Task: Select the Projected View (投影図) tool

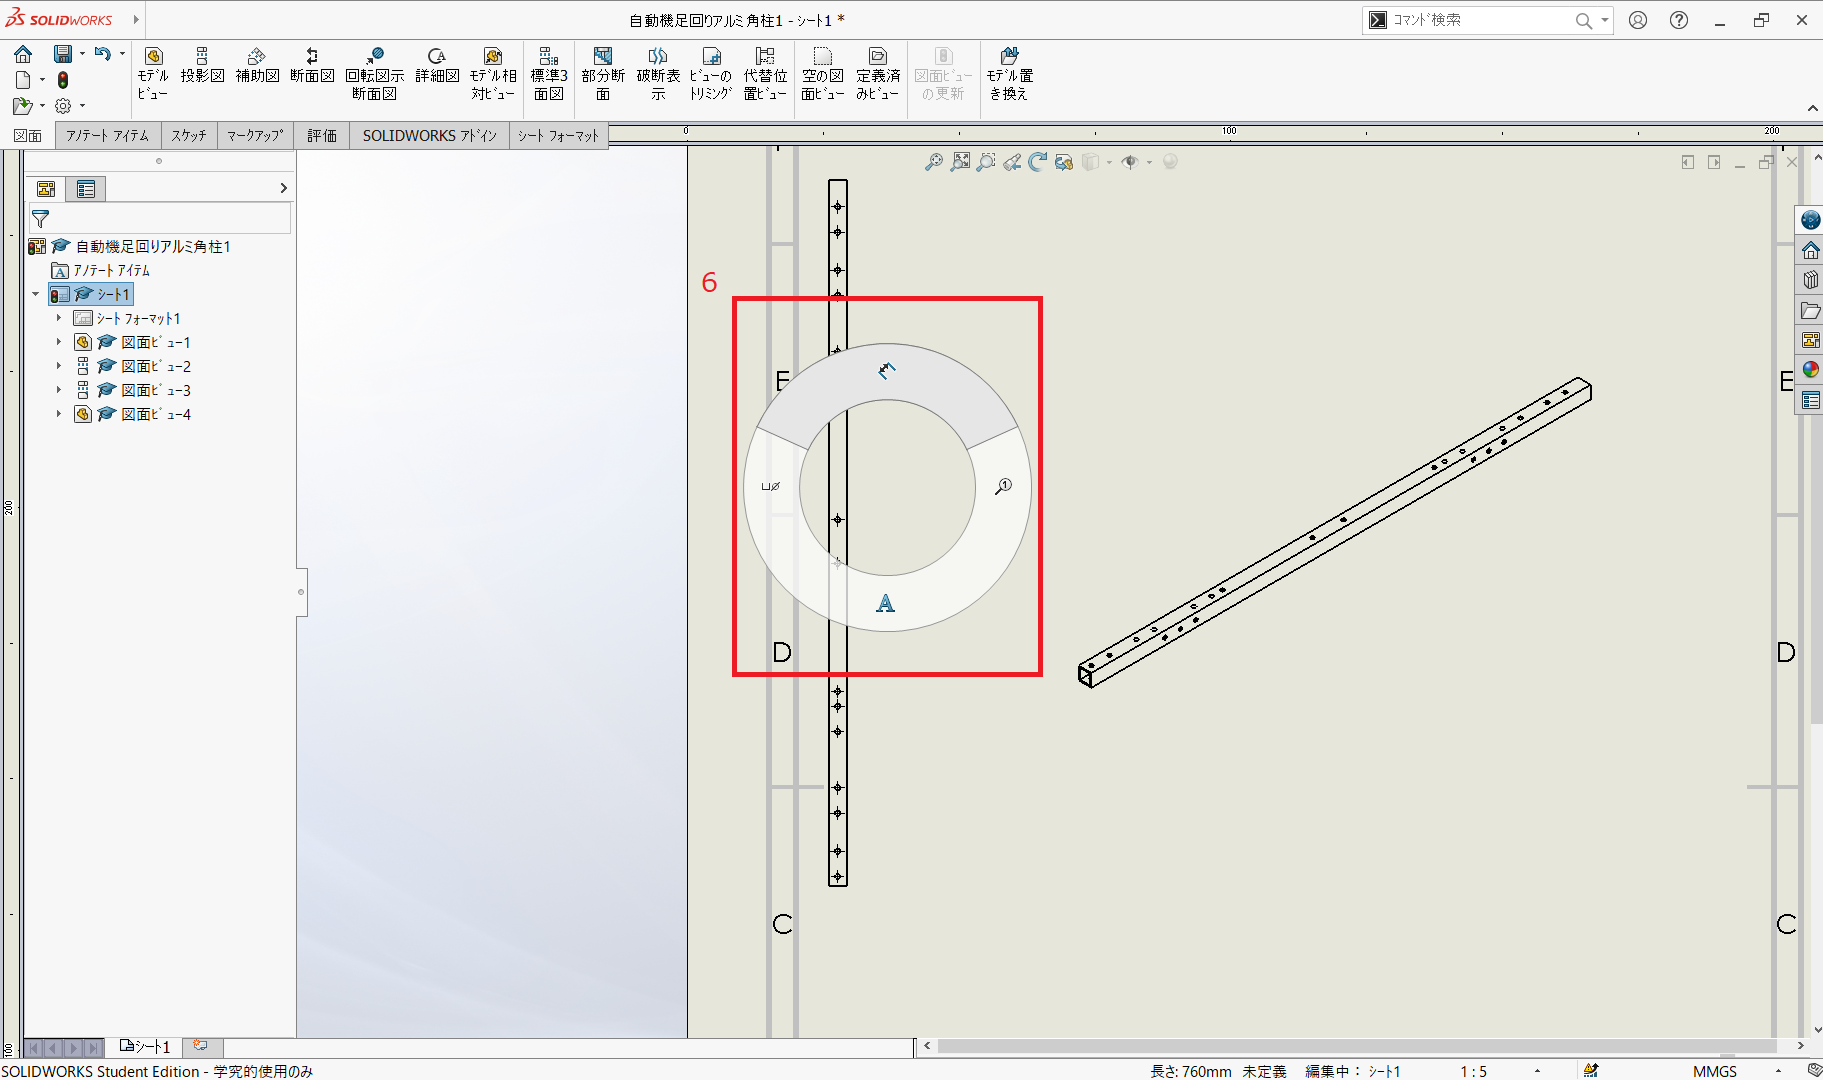Action: (202, 65)
